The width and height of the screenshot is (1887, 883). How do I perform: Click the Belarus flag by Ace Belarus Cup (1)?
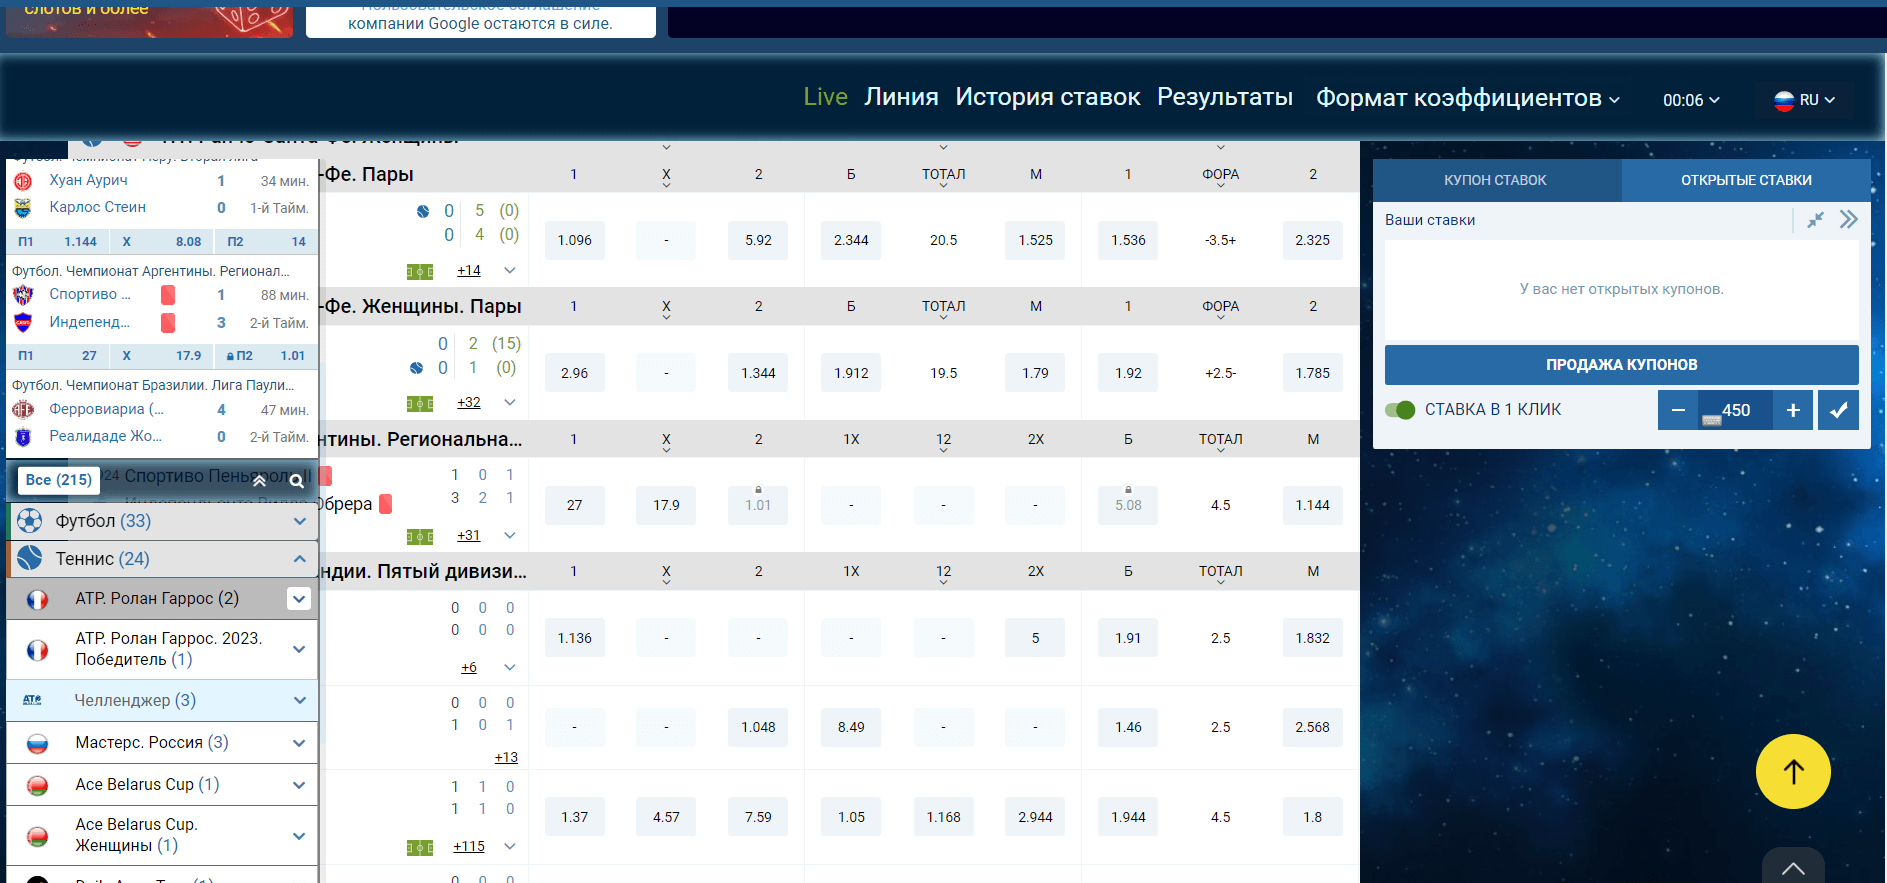37,785
